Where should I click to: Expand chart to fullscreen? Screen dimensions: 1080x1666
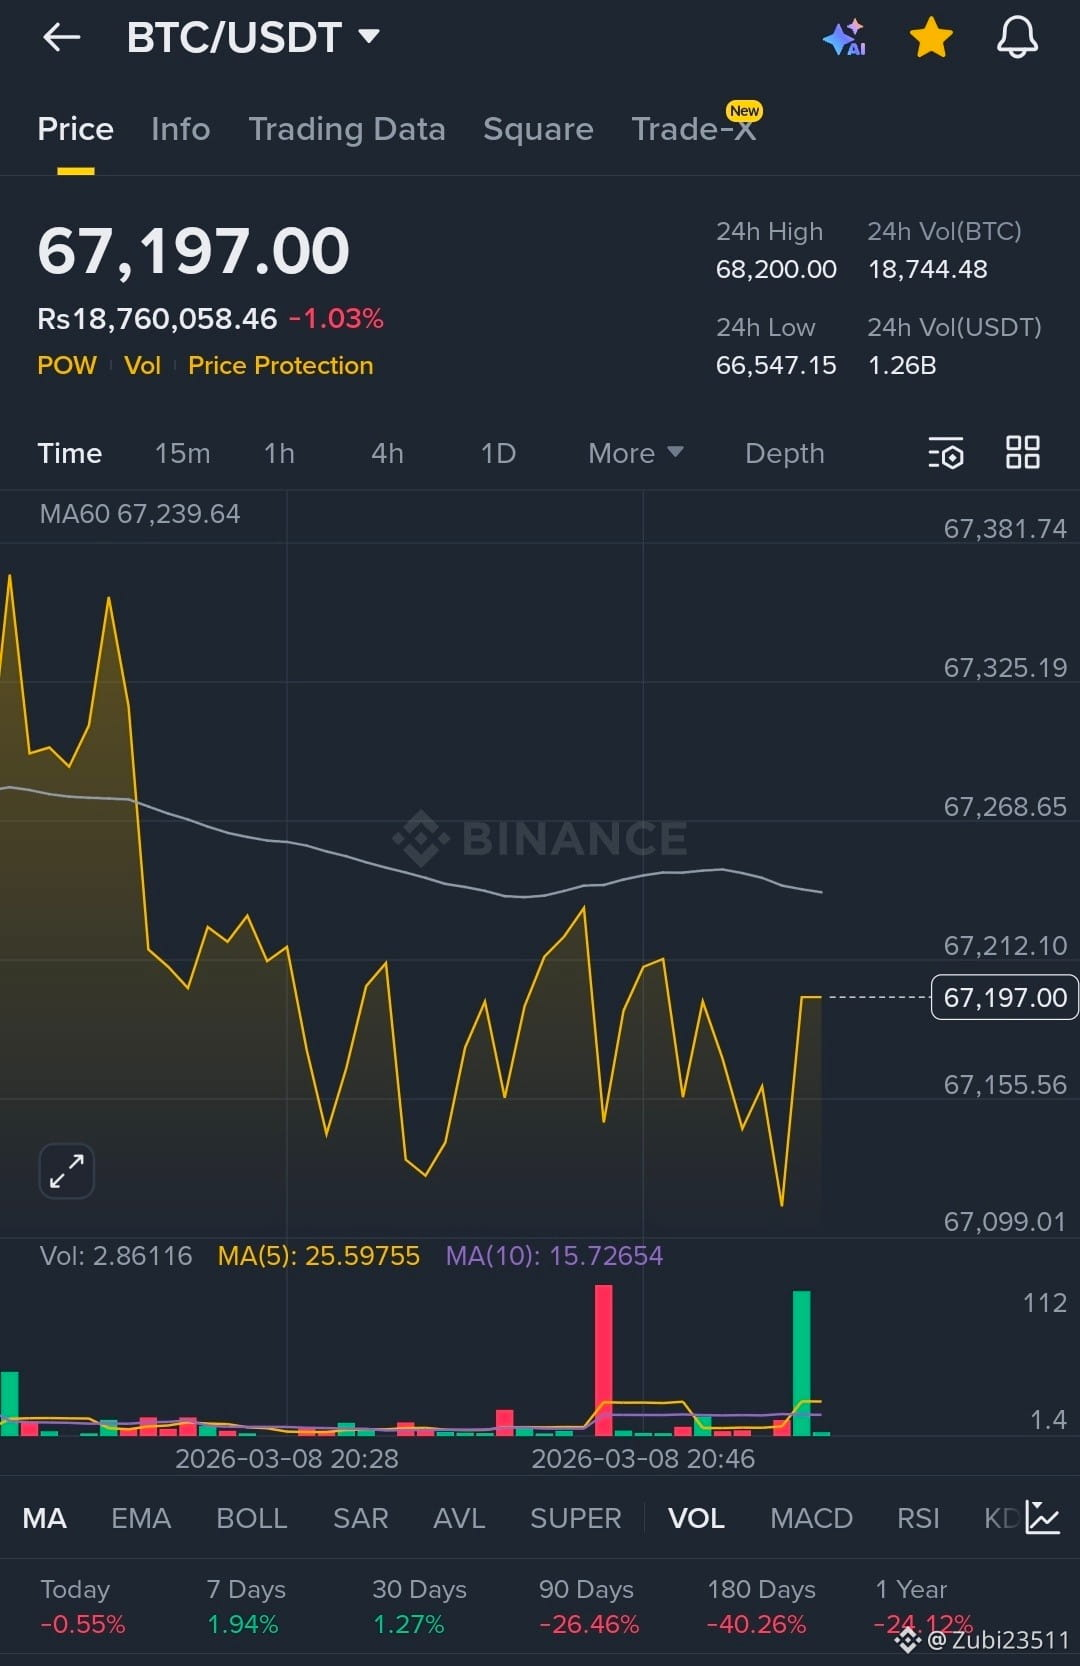(x=67, y=1171)
